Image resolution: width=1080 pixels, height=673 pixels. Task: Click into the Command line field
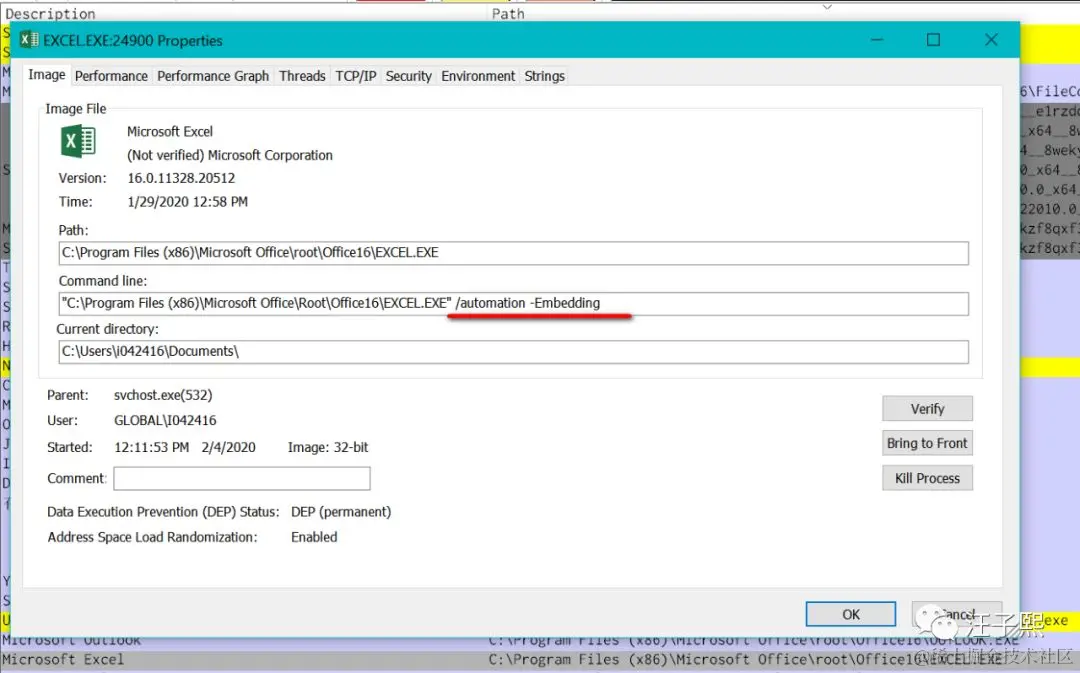click(x=513, y=303)
